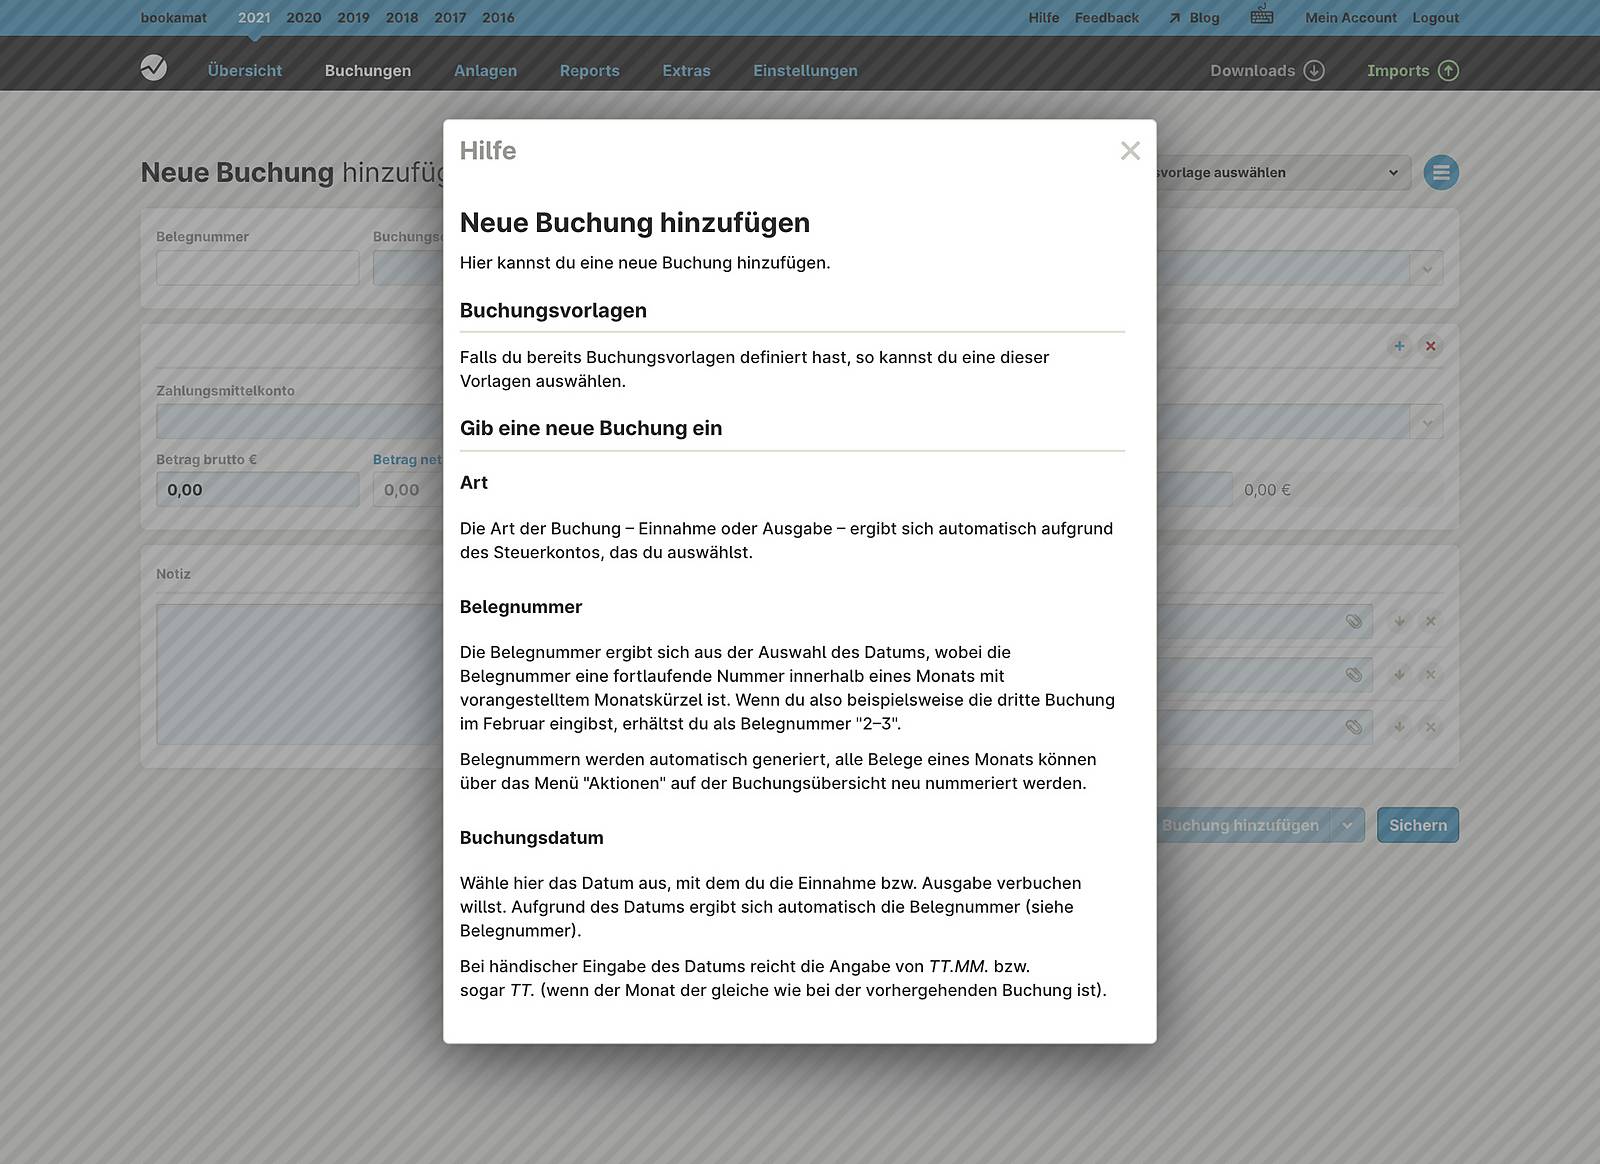Screen dimensions: 1600x1164
Task: Delete the second attachment row
Action: click(x=1430, y=674)
